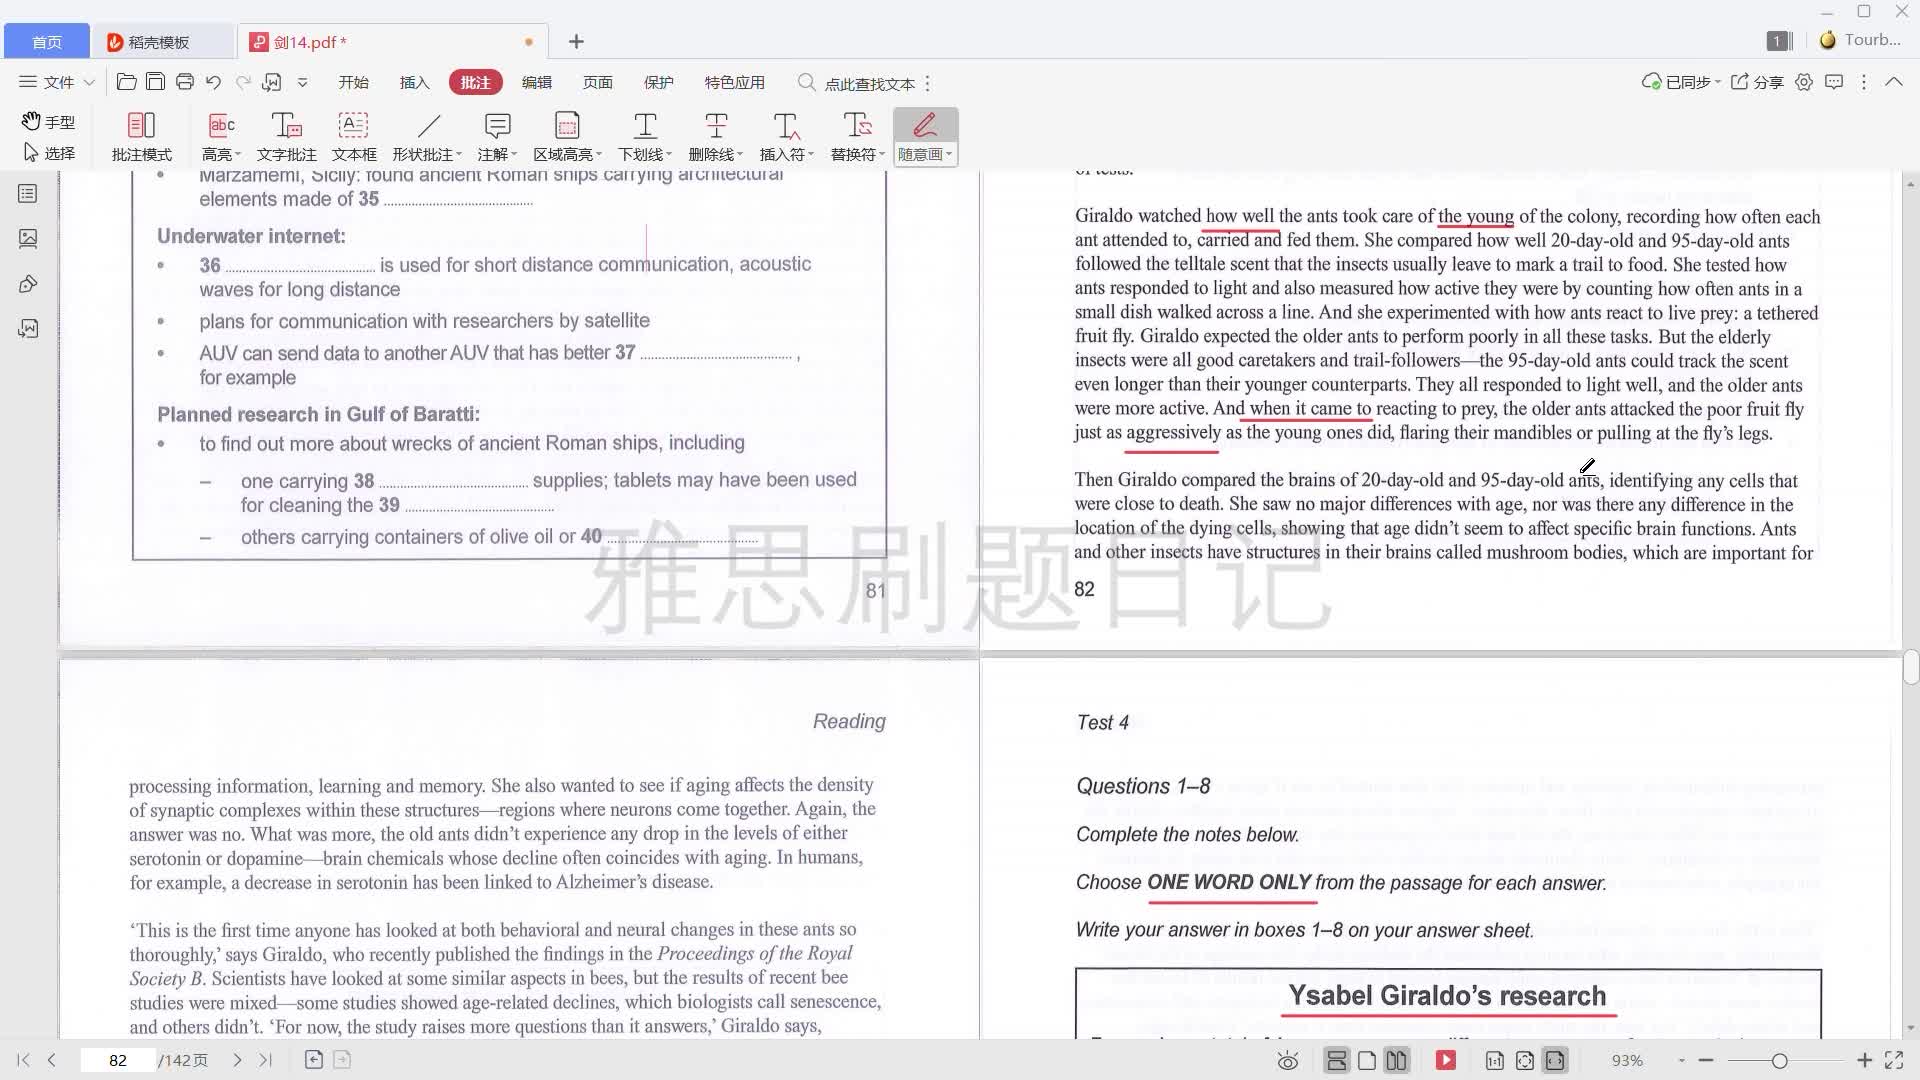Open the 页面 ribbon tab
The width and height of the screenshot is (1920, 1080).
(598, 82)
